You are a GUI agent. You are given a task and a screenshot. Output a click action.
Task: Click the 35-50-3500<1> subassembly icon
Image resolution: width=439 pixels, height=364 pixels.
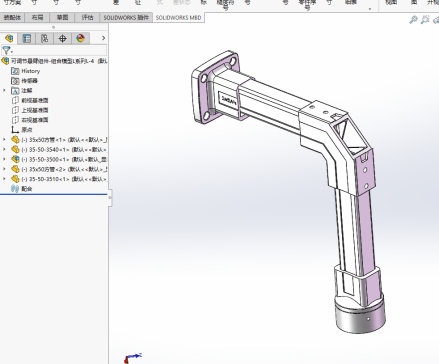click(15, 159)
